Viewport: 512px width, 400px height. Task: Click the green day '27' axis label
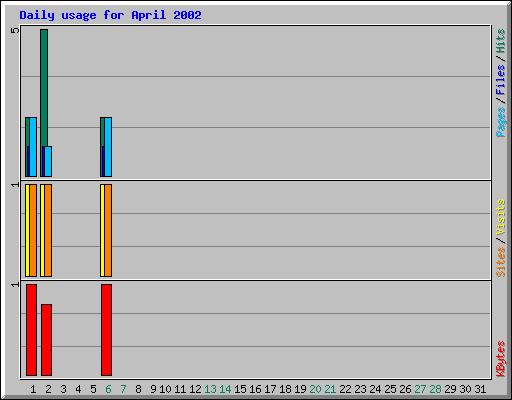(x=420, y=389)
